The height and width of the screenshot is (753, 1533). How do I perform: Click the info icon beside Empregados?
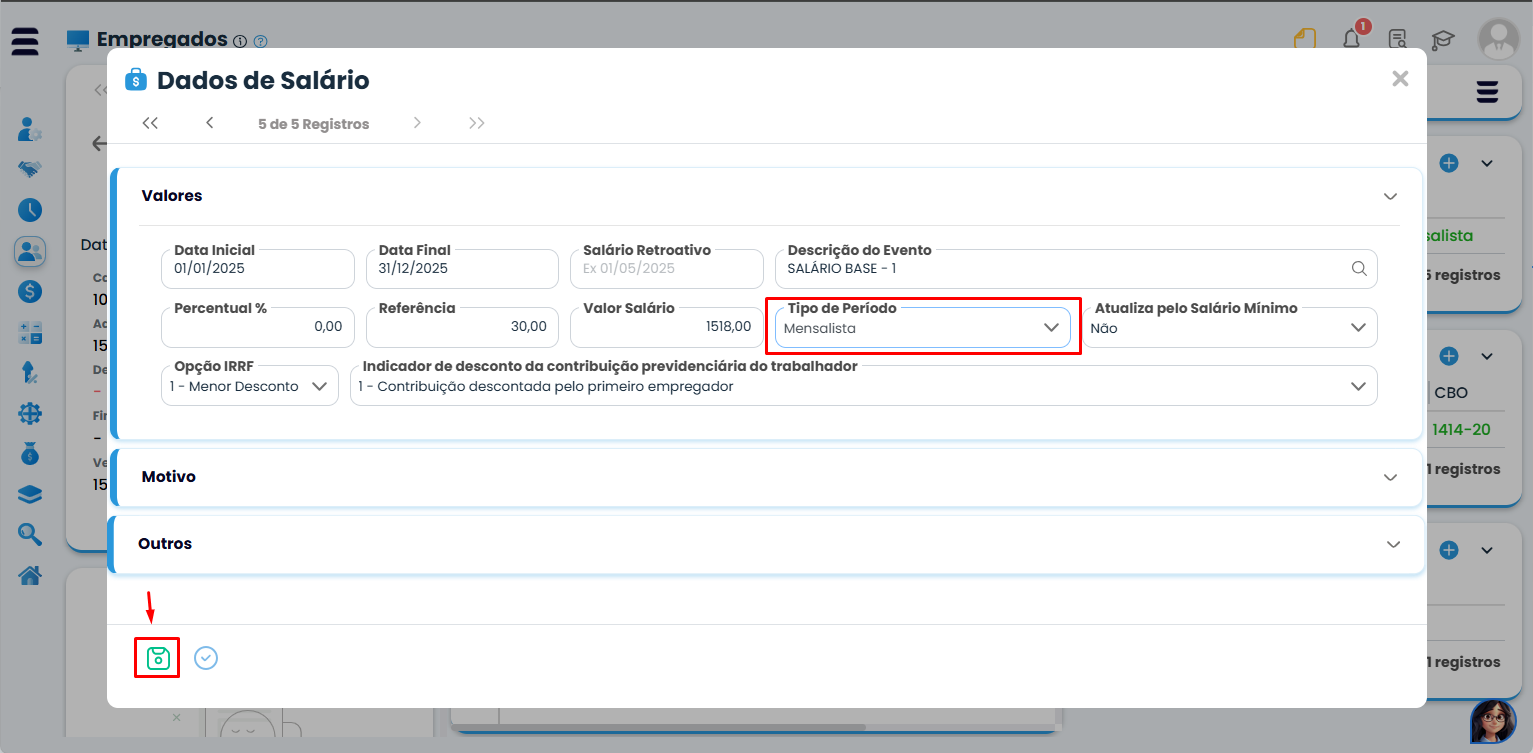coord(239,42)
